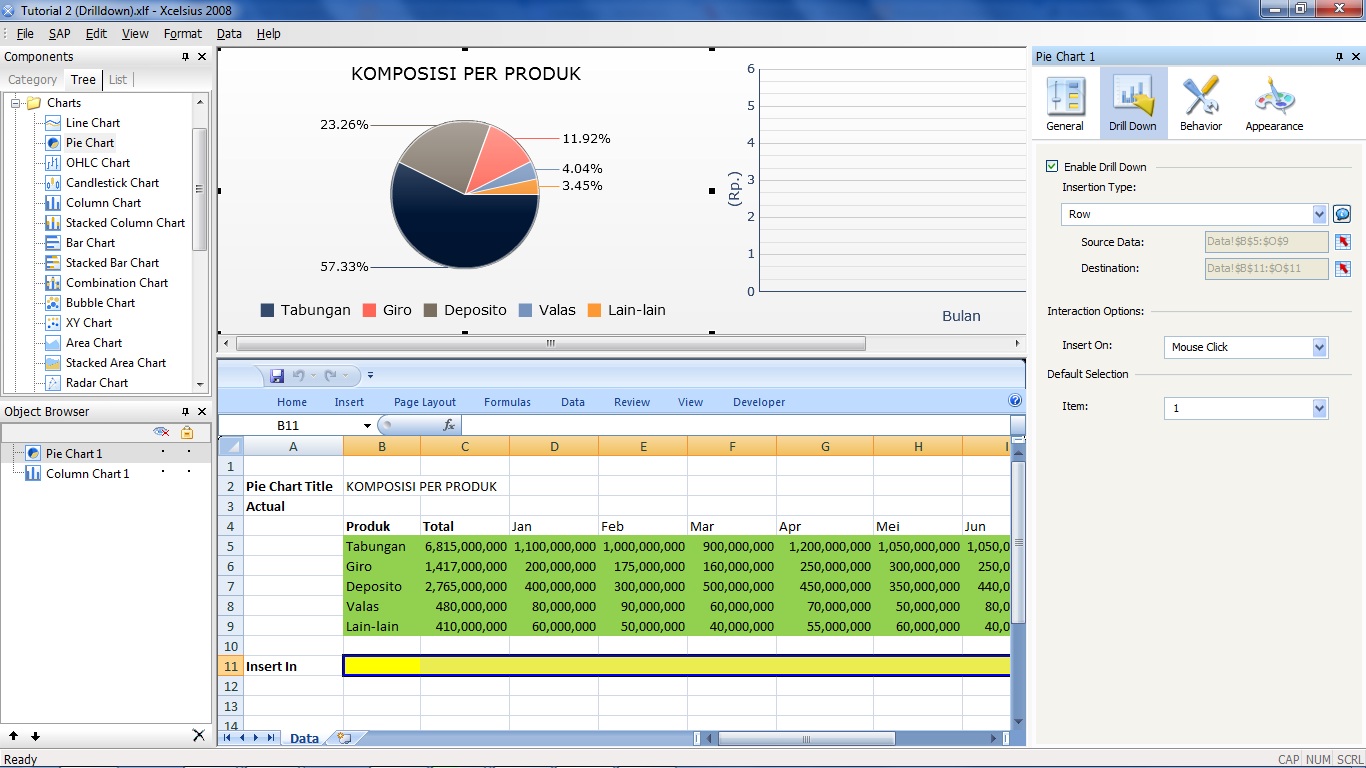
Task: Click the Giro legend swatch on pie chart
Action: coord(369,310)
